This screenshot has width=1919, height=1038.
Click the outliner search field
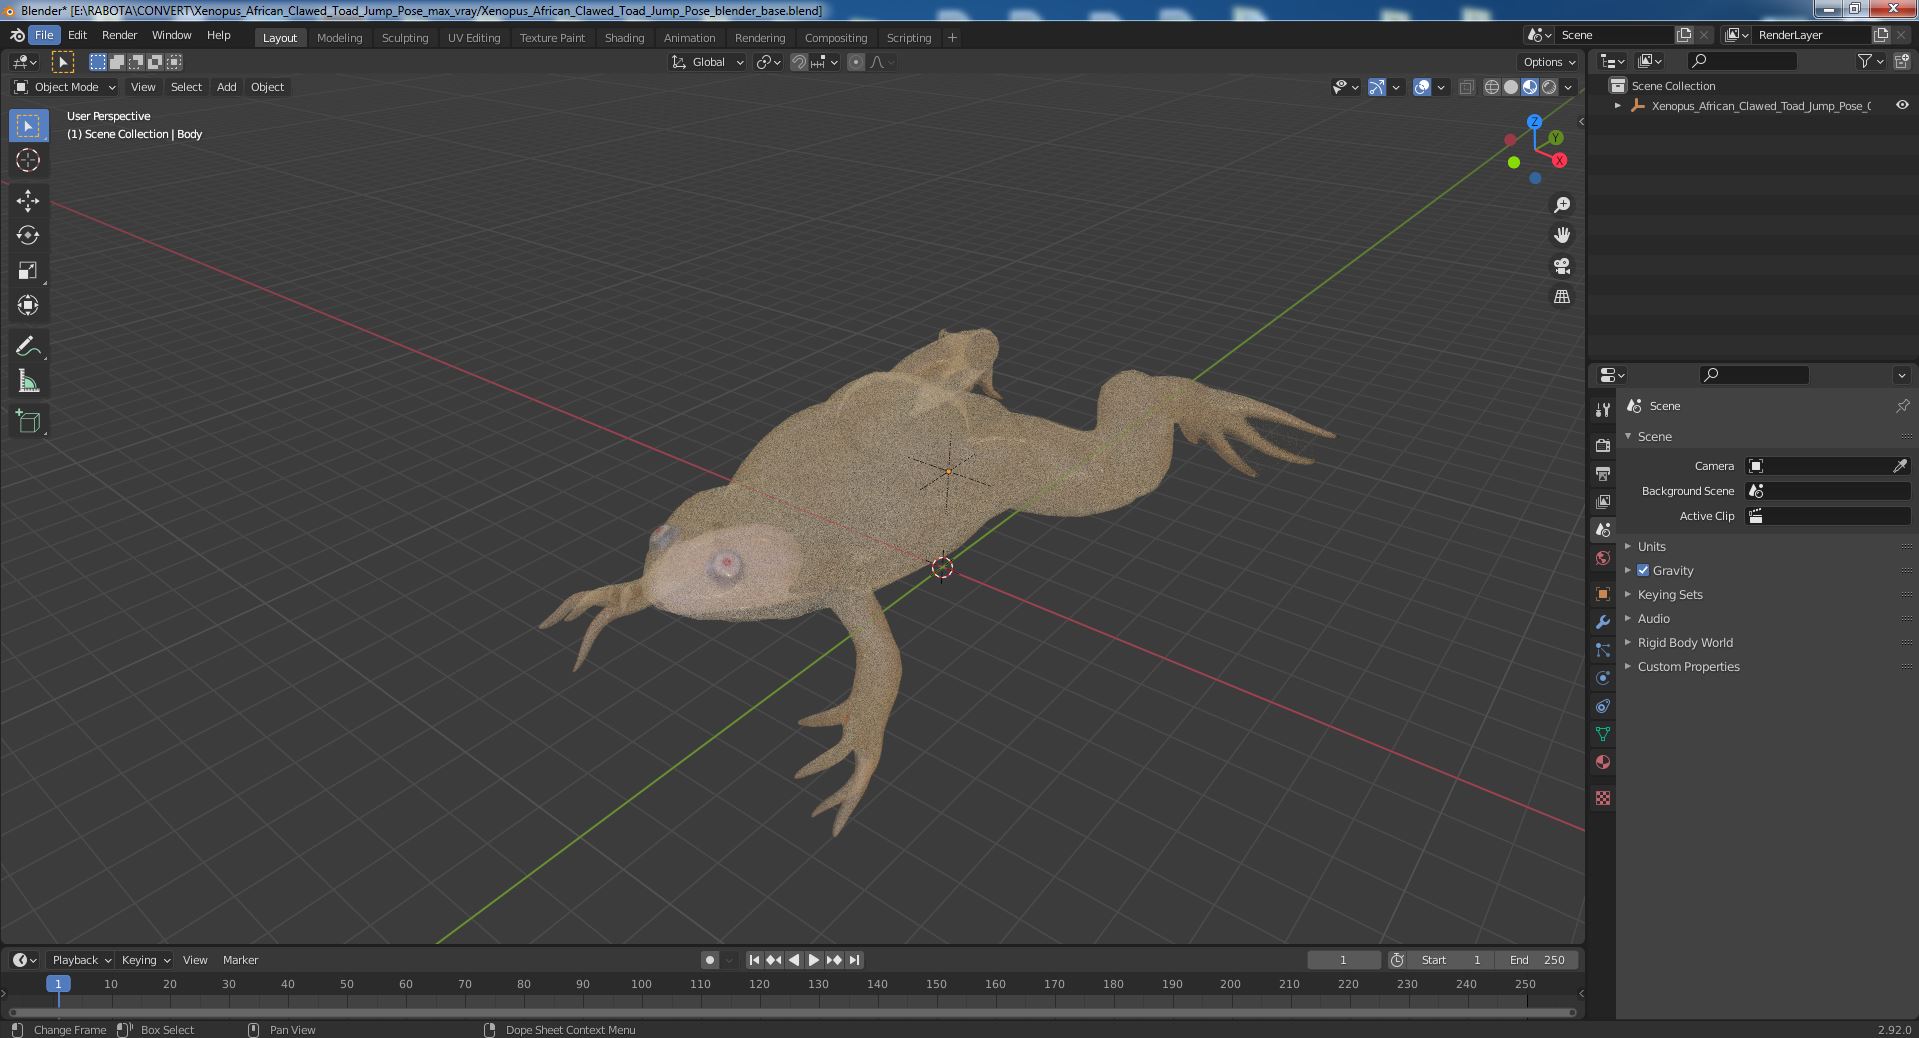pos(1742,61)
